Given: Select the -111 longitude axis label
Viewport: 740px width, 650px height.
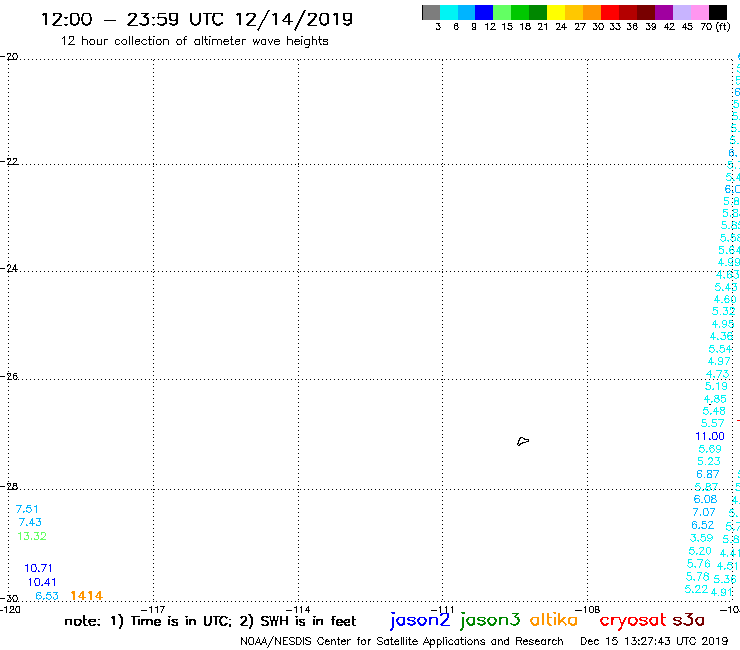Looking at the screenshot, I should (443, 609).
